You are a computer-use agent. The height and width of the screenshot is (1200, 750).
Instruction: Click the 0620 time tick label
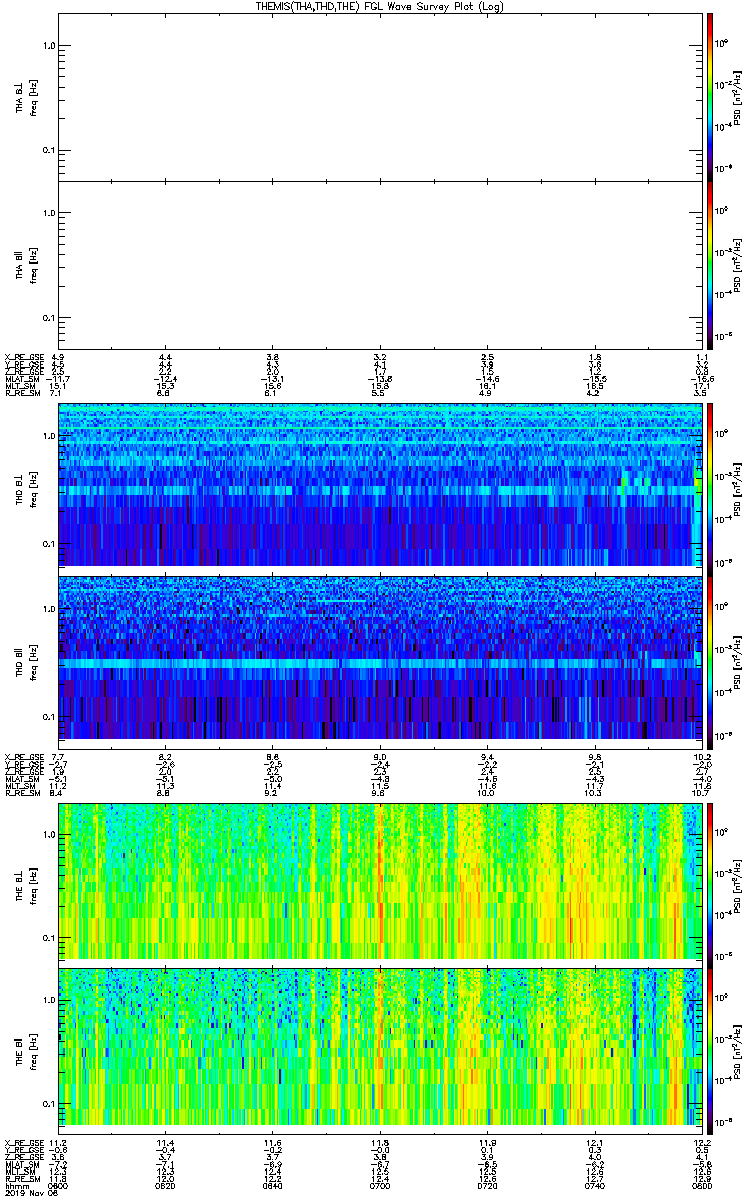pyautogui.click(x=166, y=1185)
